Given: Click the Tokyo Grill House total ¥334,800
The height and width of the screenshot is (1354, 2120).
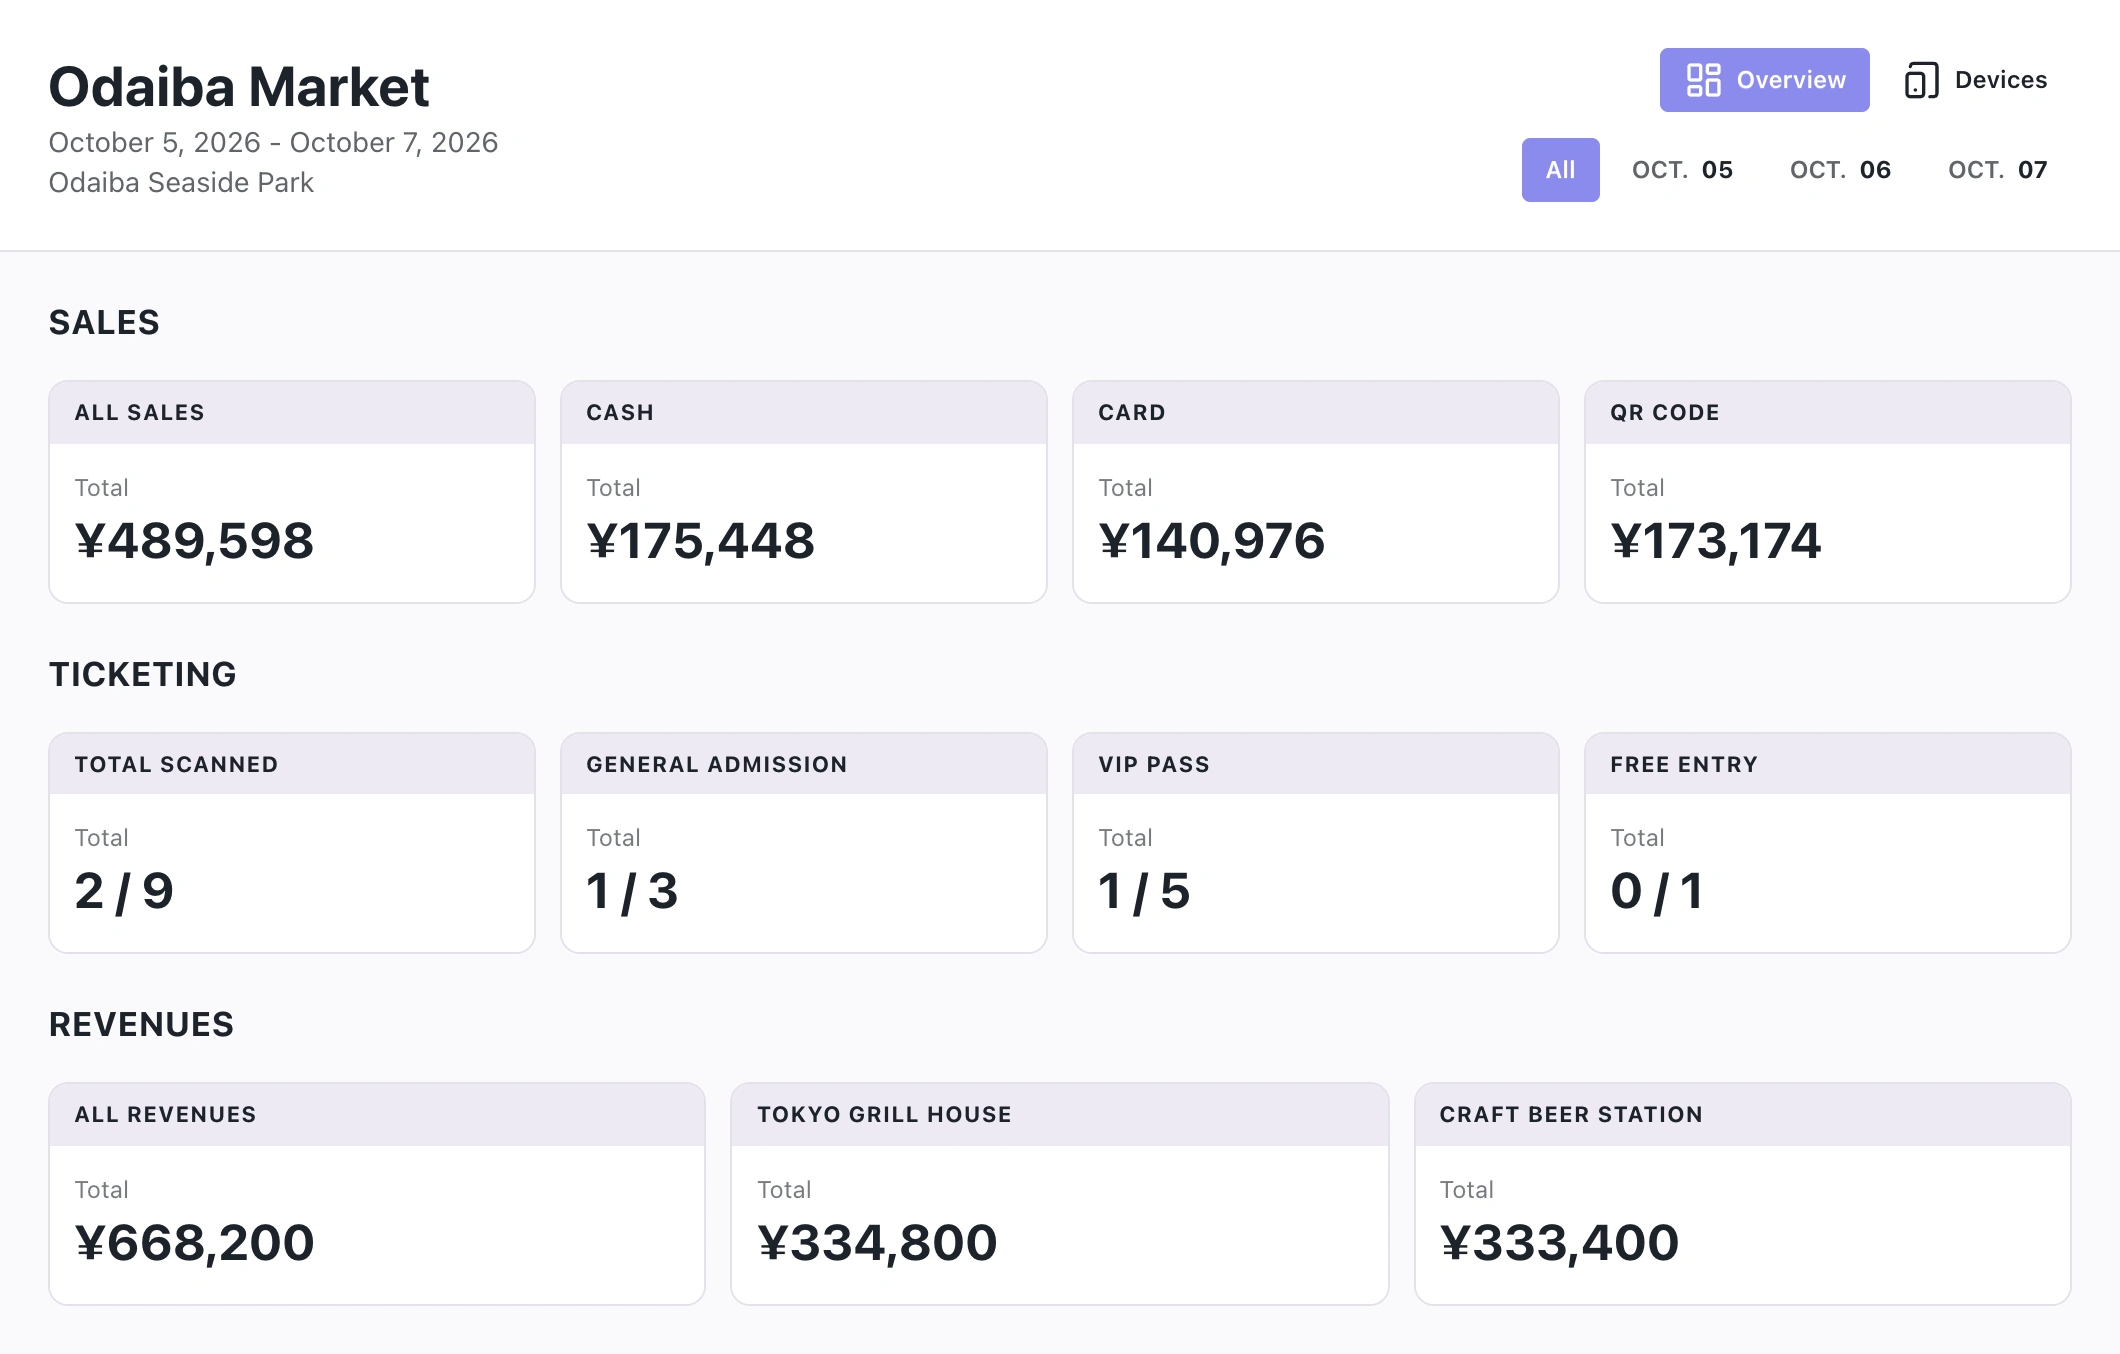Looking at the screenshot, I should pyautogui.click(x=877, y=1243).
